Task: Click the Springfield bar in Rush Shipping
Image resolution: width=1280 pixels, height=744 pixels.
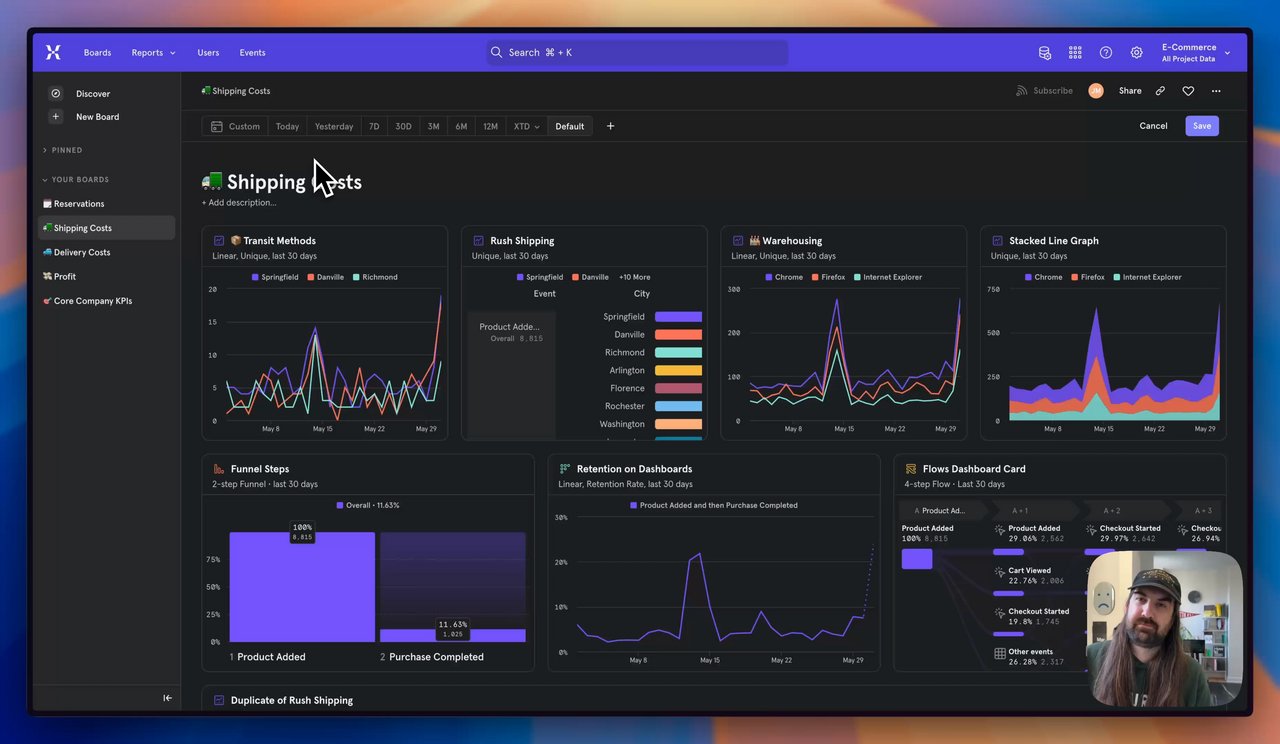Action: coord(678,317)
